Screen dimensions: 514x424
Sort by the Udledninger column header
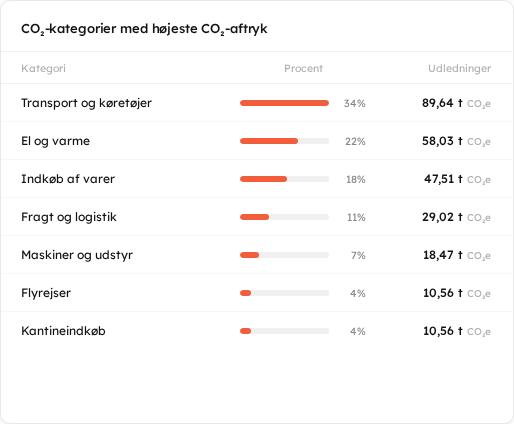tap(459, 68)
